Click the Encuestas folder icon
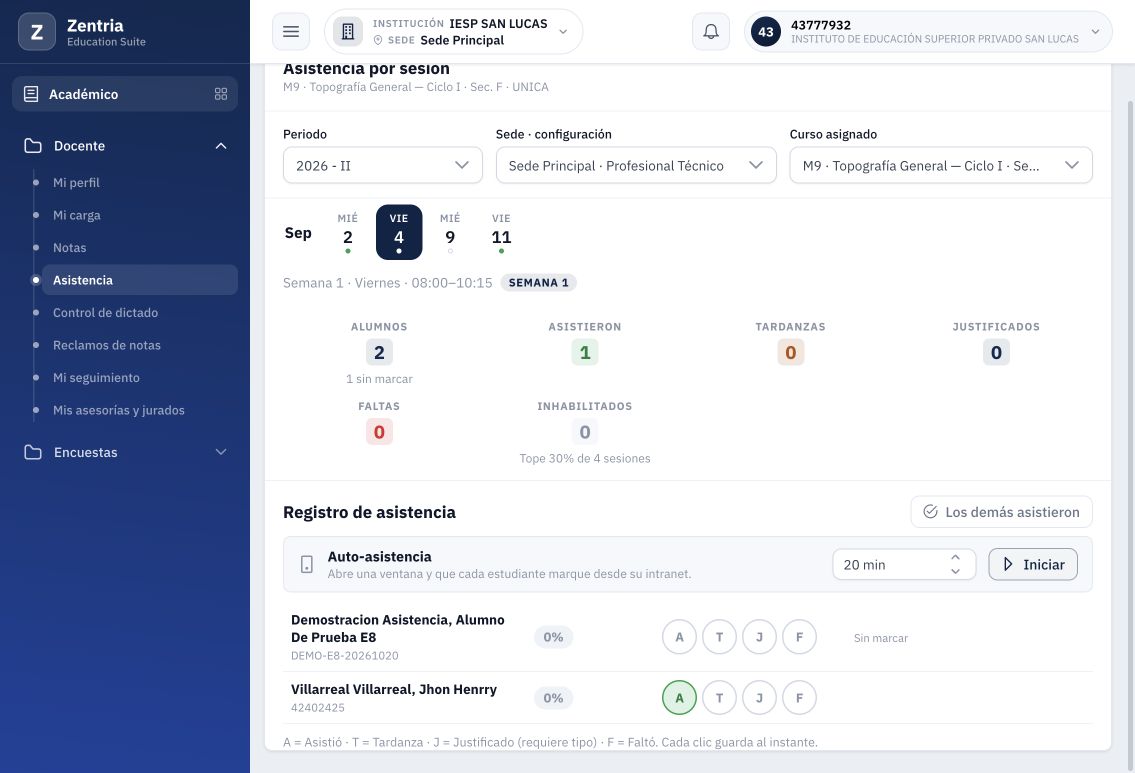Screen dimensions: 1135x773 pos(33,452)
